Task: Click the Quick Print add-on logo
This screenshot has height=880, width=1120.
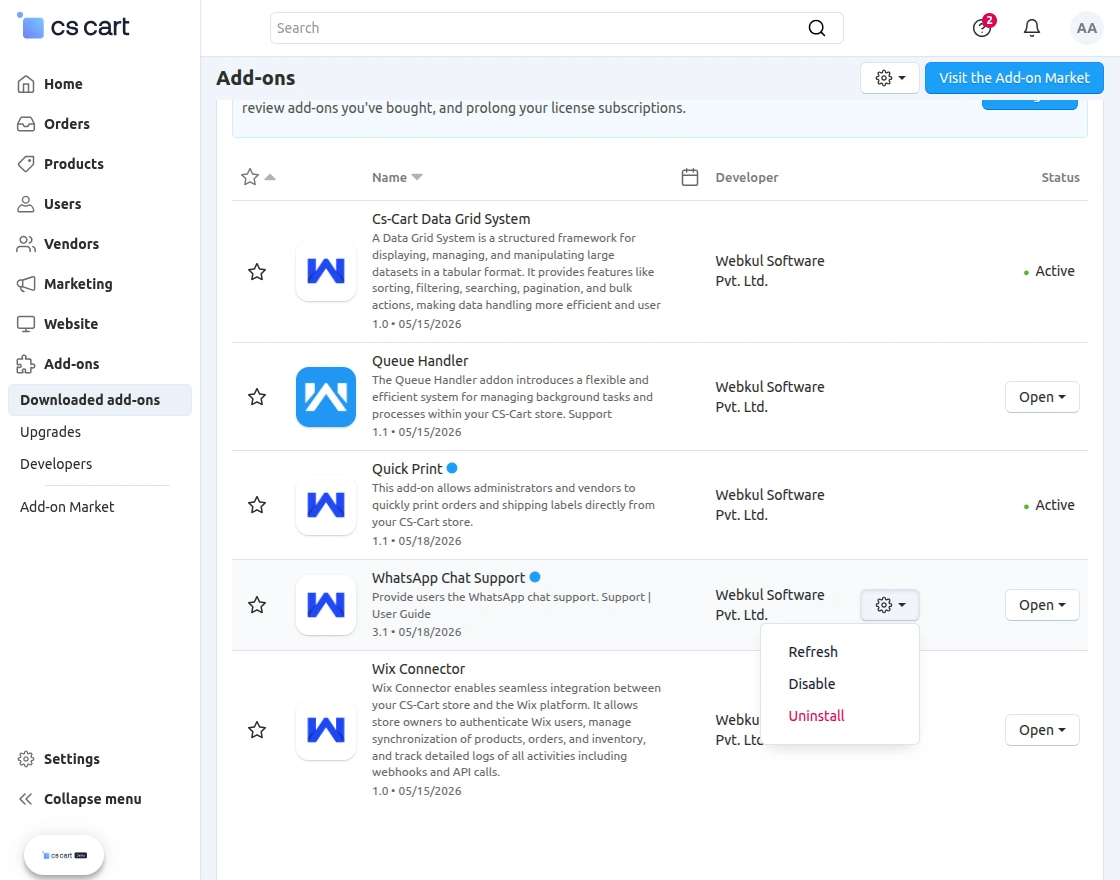Action: (326, 505)
